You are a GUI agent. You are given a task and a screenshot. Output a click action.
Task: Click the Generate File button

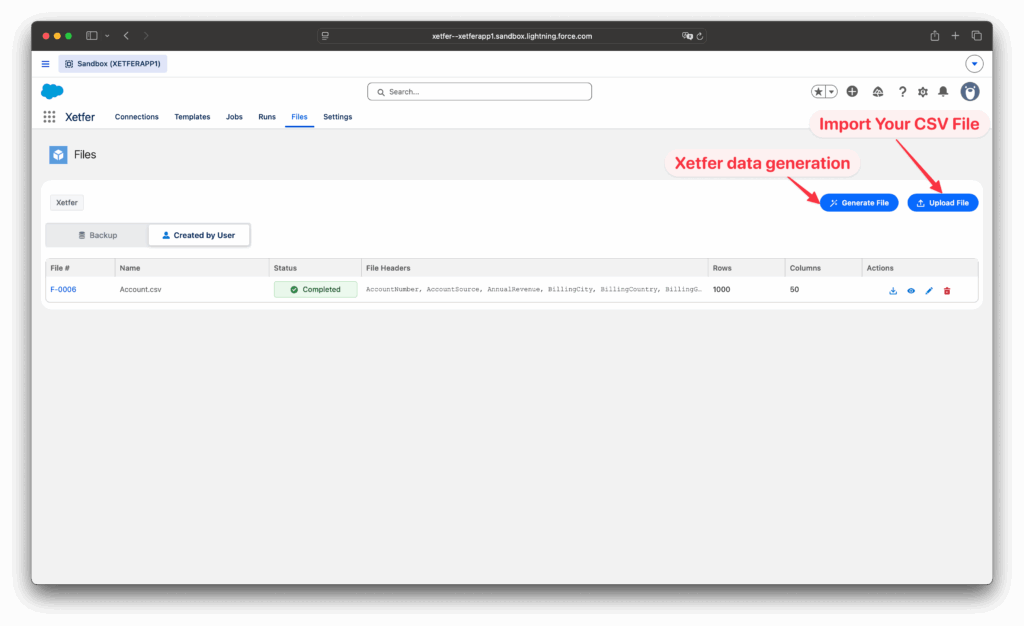pyautogui.click(x=859, y=203)
